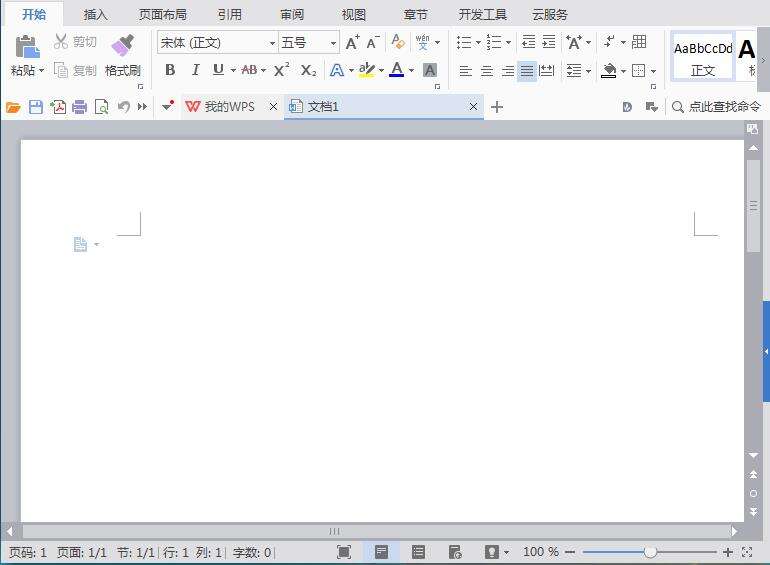Switch to the 插入 ribbon tab

coord(96,14)
